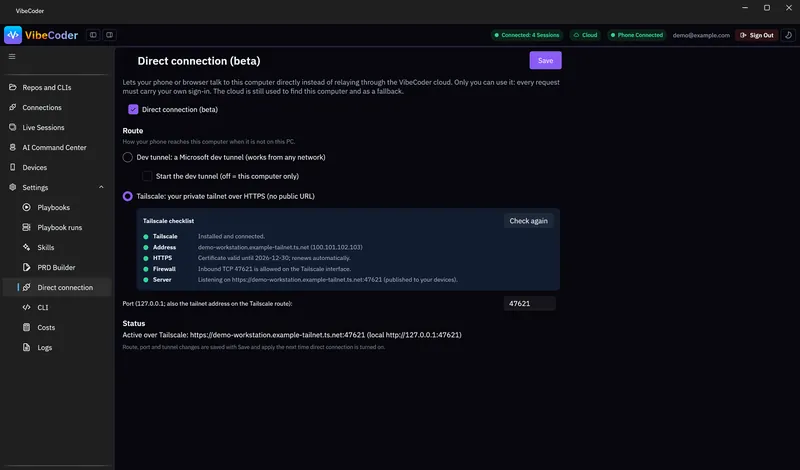Click the Cloud status badge
This screenshot has width=800, height=470.
[x=585, y=35]
